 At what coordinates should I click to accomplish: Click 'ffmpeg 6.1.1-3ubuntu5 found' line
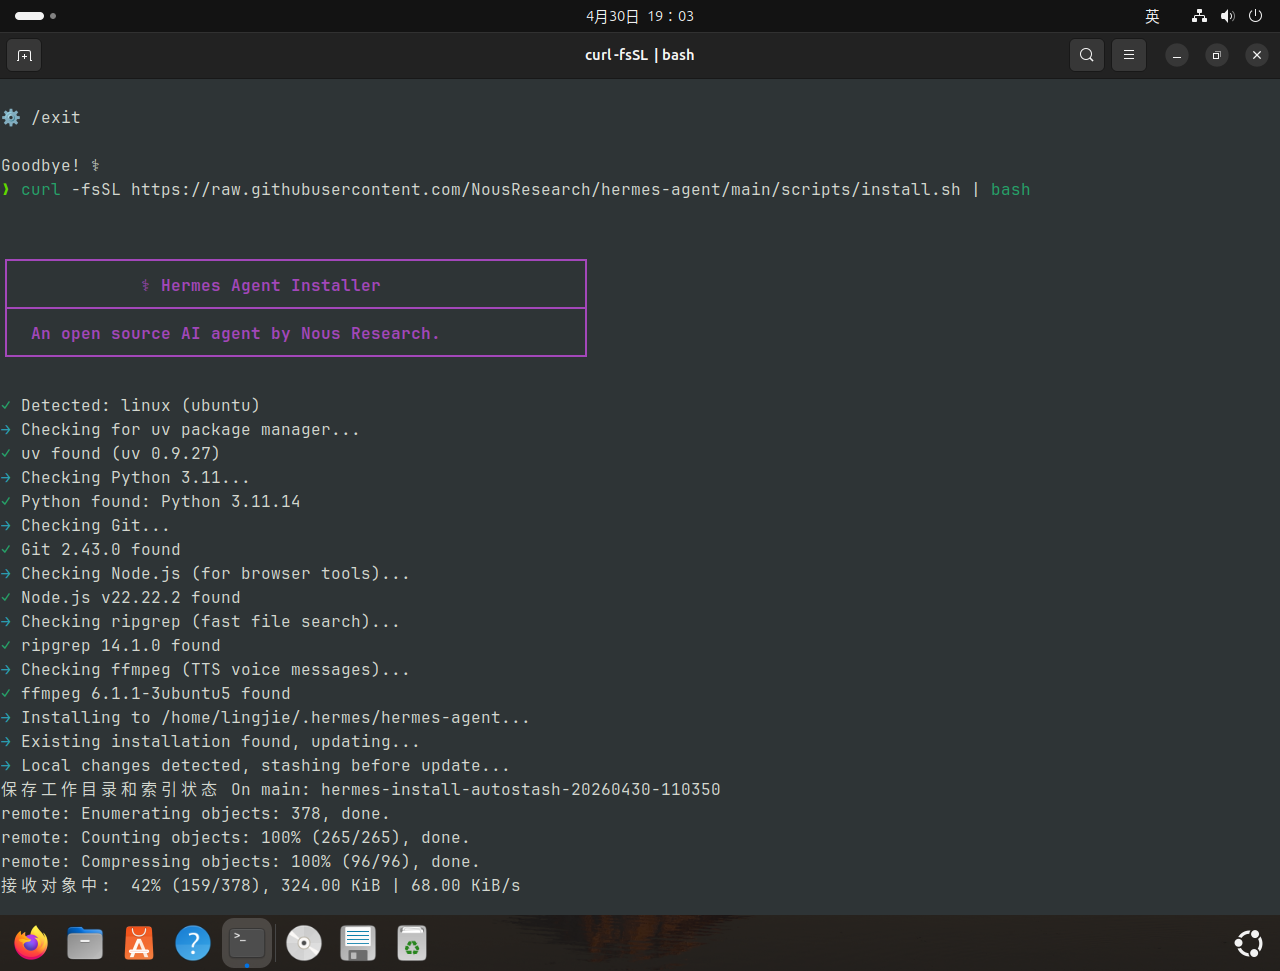click(x=146, y=693)
